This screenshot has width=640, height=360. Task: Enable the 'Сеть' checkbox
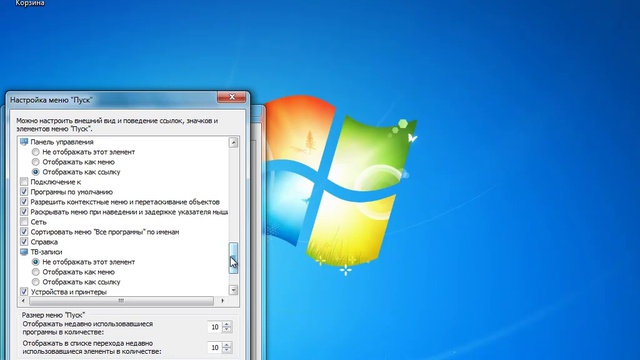tap(24, 222)
